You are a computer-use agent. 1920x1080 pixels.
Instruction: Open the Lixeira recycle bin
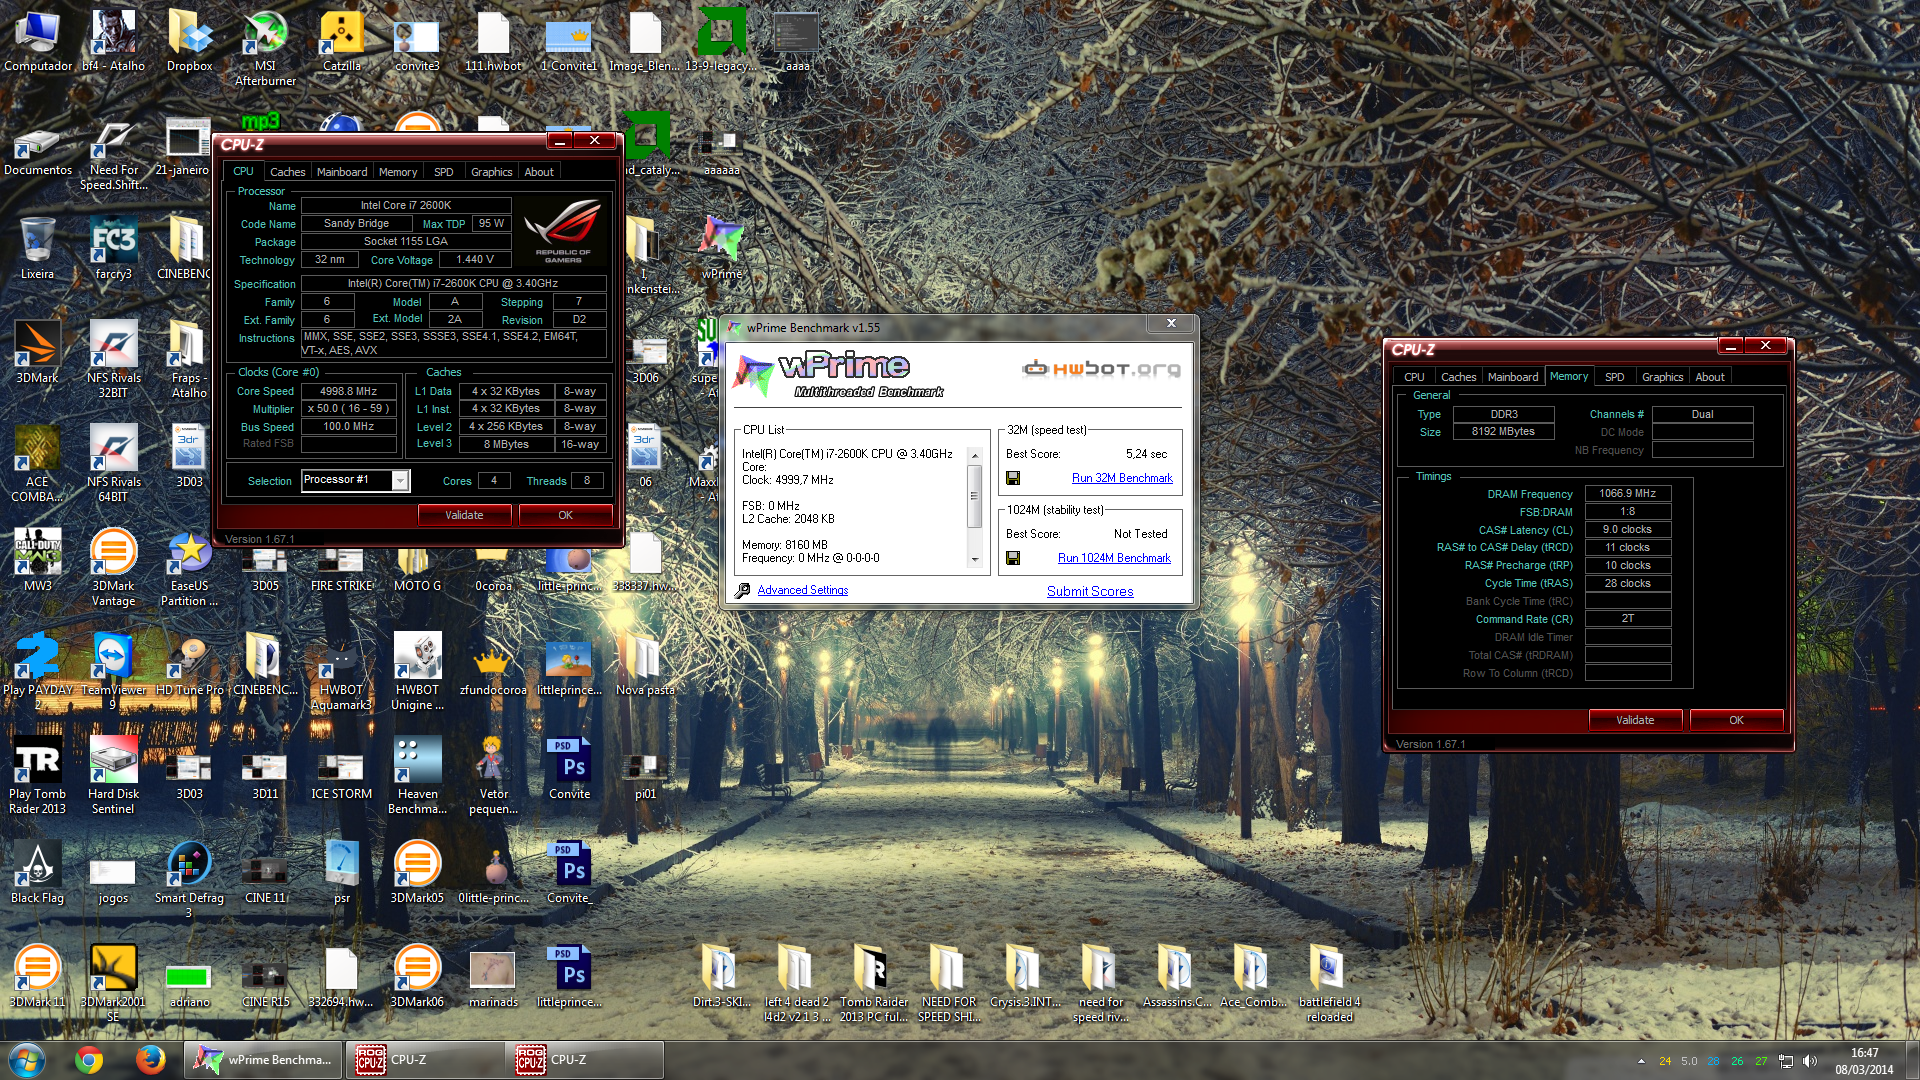coord(37,248)
